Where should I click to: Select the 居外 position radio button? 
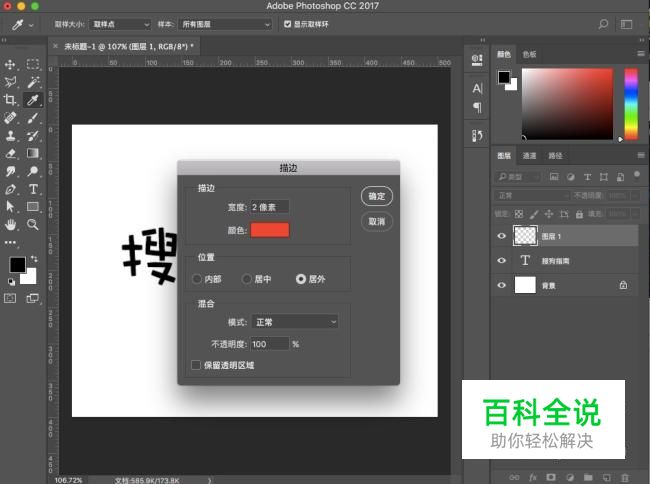point(301,279)
